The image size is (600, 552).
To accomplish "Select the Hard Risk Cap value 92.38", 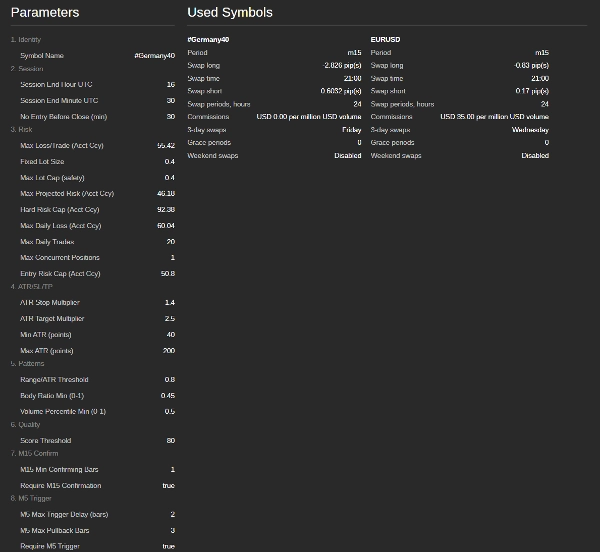I will point(166,210).
